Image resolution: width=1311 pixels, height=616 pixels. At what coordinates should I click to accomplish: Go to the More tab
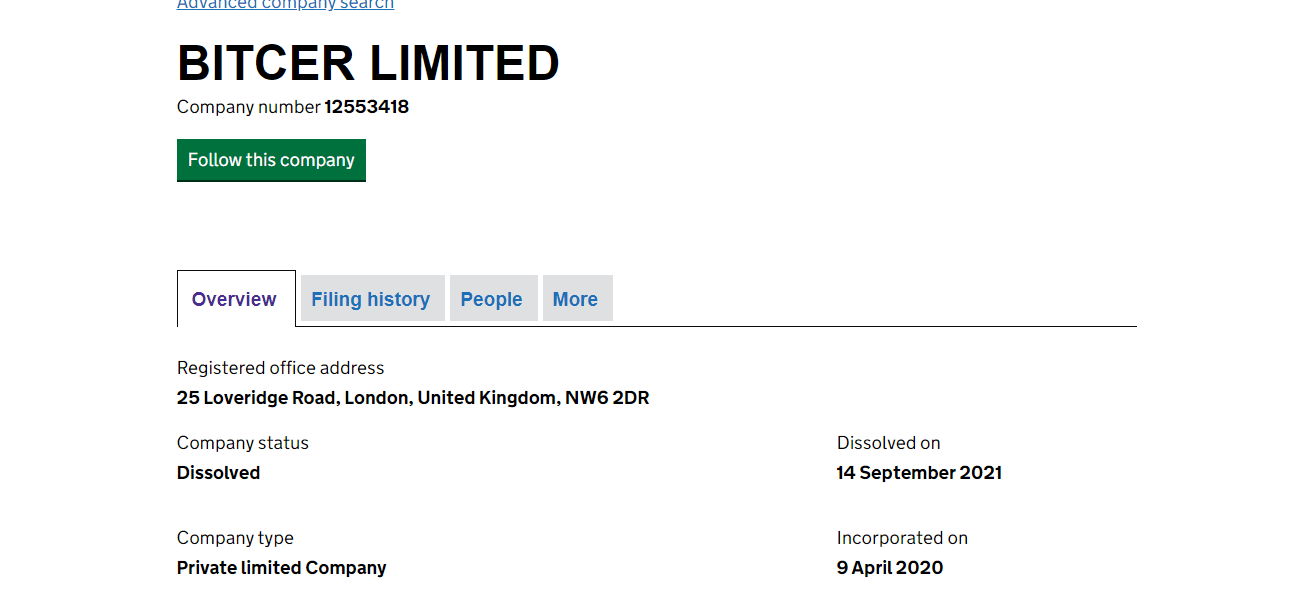[x=575, y=299]
